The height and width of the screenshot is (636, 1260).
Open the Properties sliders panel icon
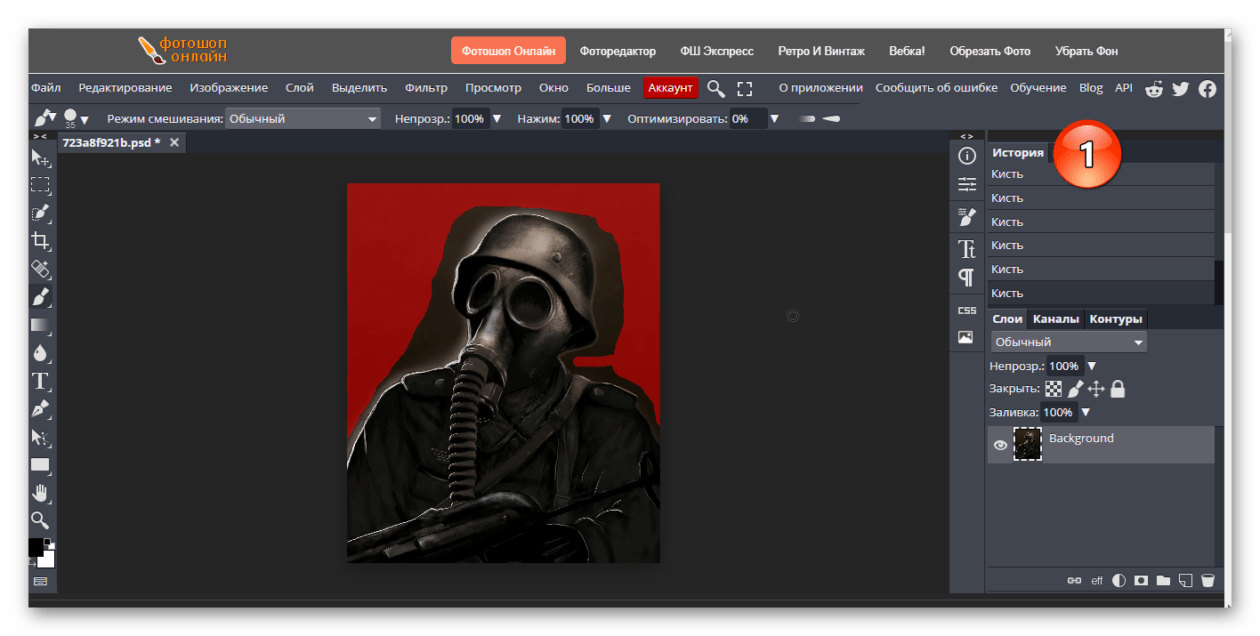coord(966,184)
